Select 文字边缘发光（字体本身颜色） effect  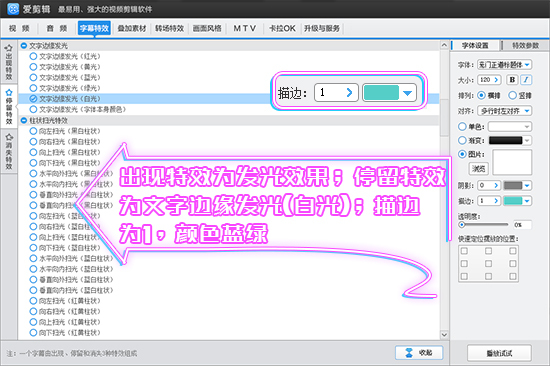pos(78,109)
